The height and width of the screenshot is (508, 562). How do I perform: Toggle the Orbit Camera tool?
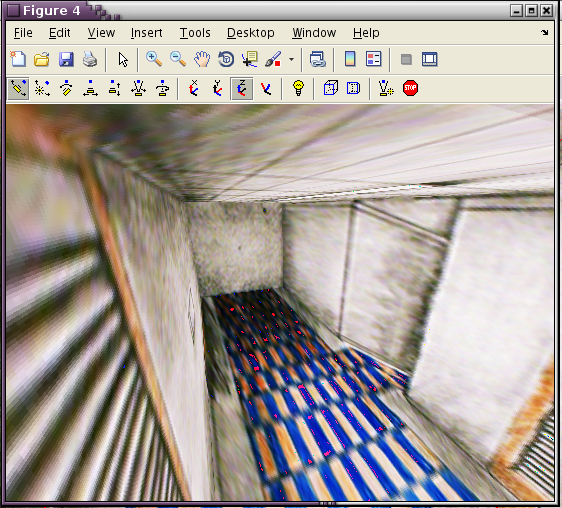pyautogui.click(x=19, y=88)
